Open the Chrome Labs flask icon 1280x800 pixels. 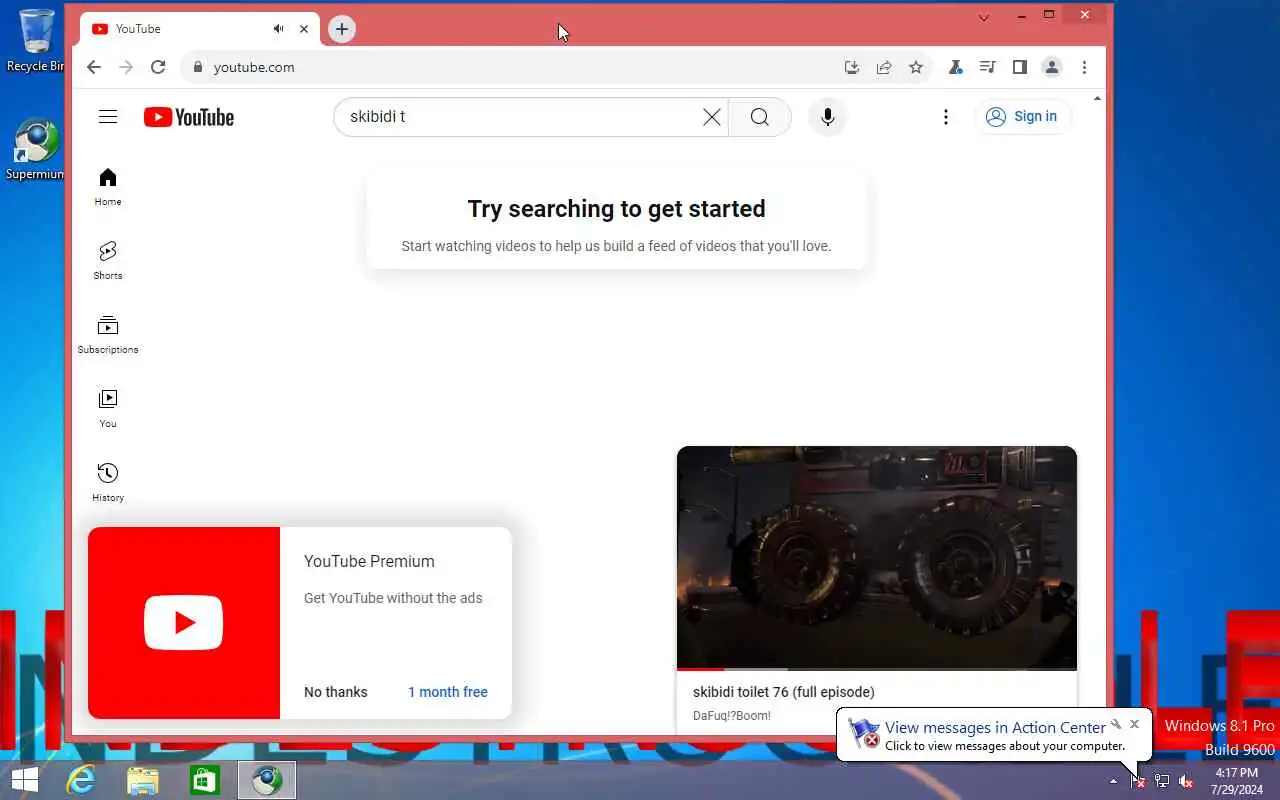click(955, 67)
